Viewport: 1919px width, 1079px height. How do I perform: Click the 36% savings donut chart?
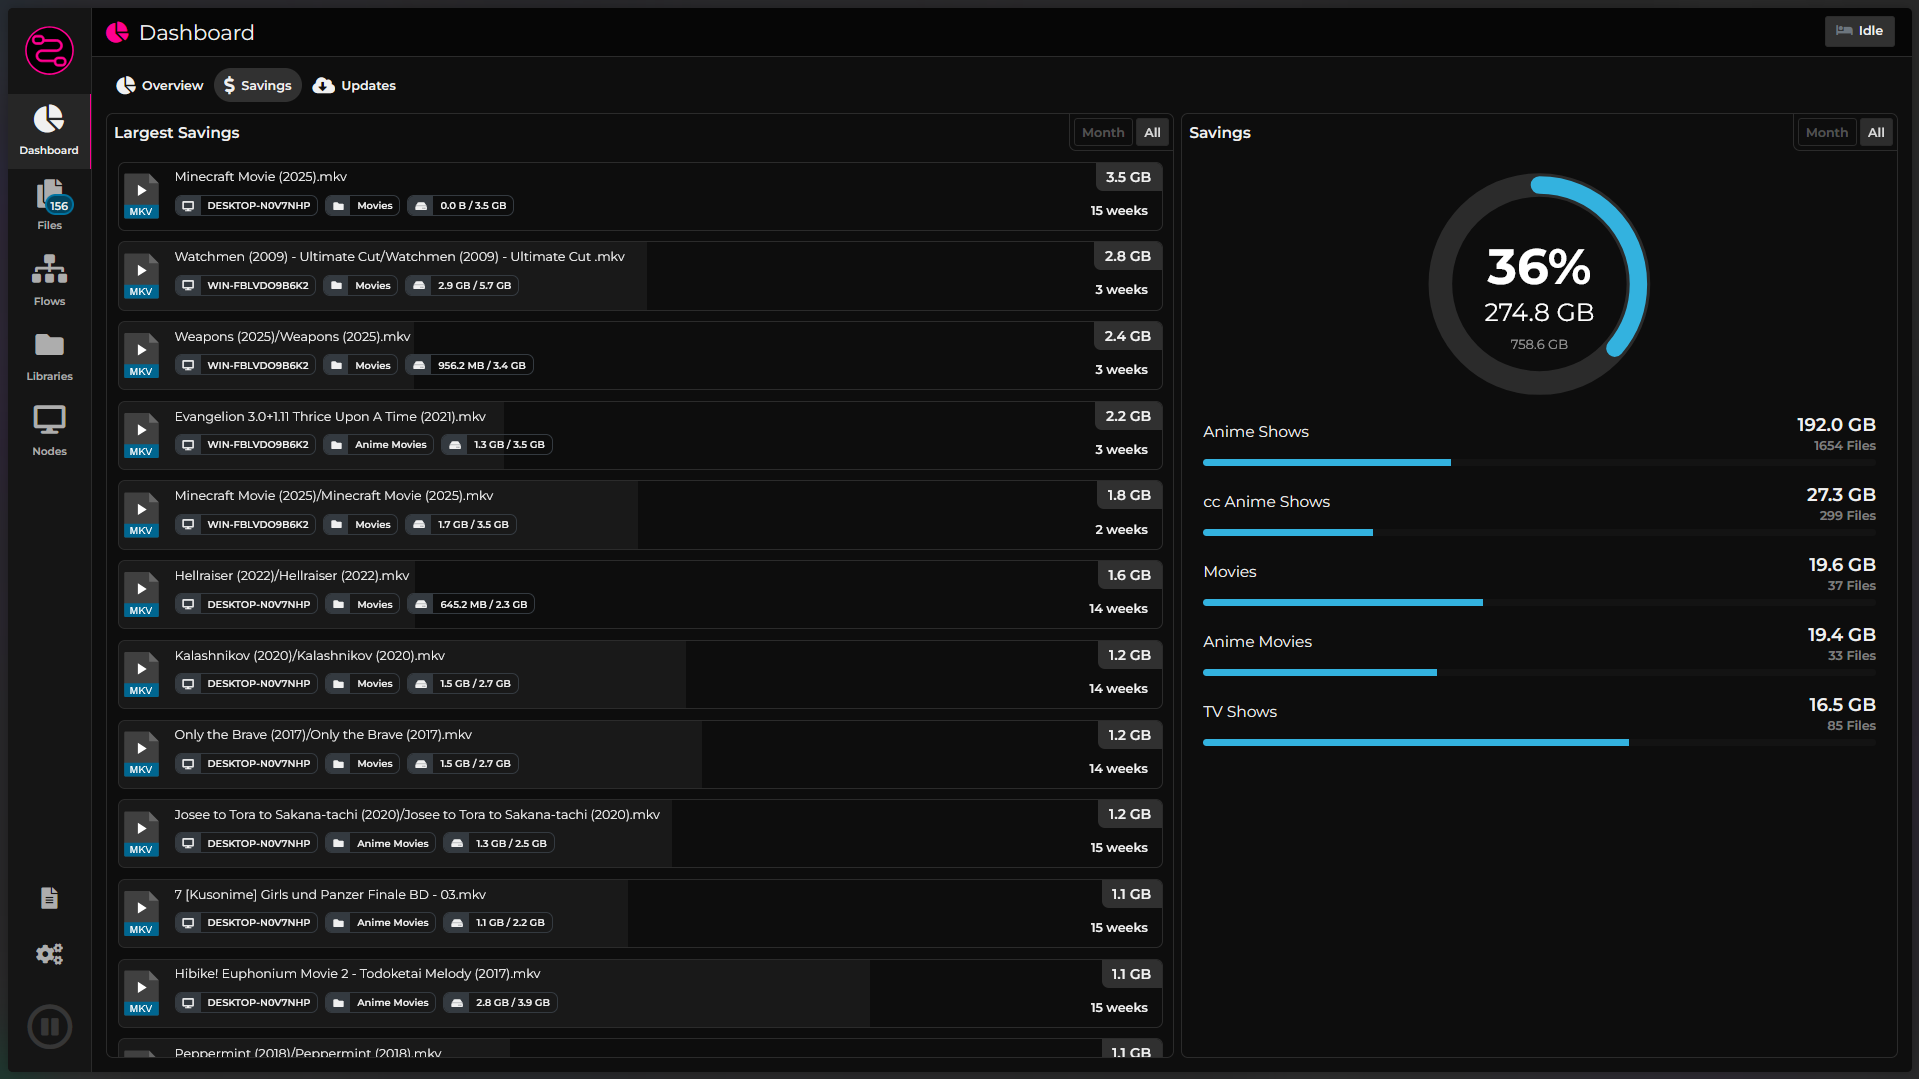[1538, 285]
